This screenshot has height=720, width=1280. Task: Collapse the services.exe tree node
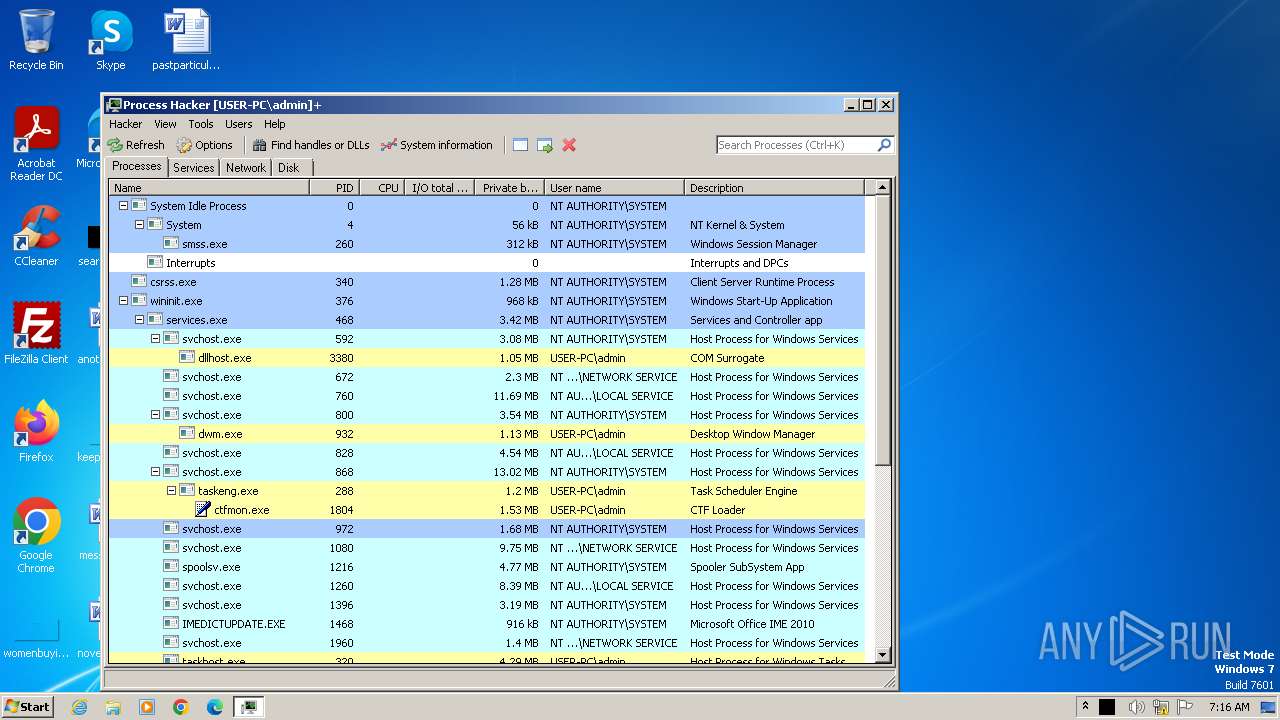[x=139, y=320]
